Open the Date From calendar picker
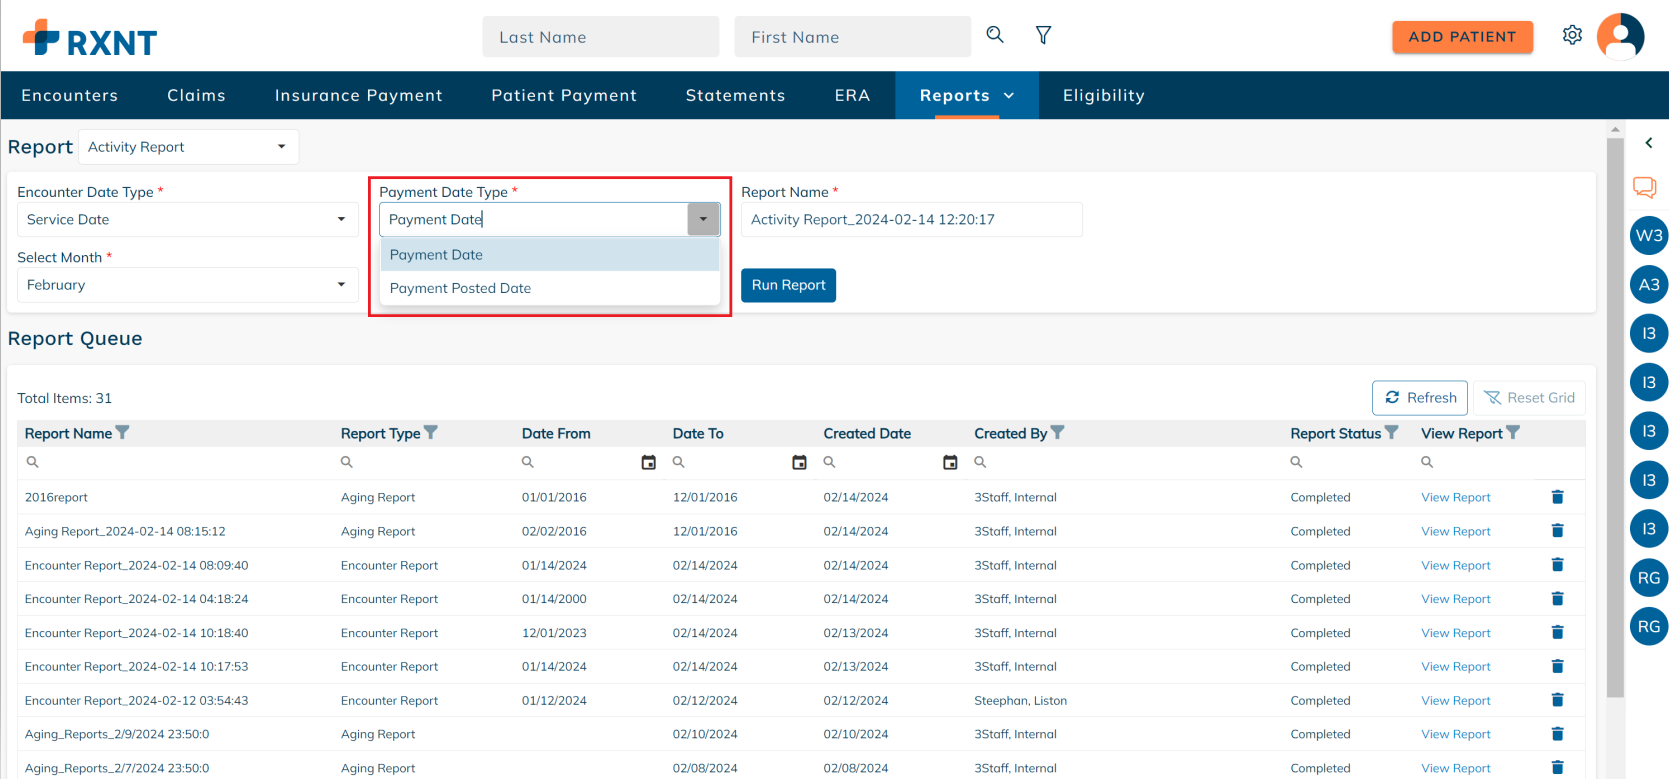This screenshot has width=1669, height=779. pyautogui.click(x=648, y=462)
